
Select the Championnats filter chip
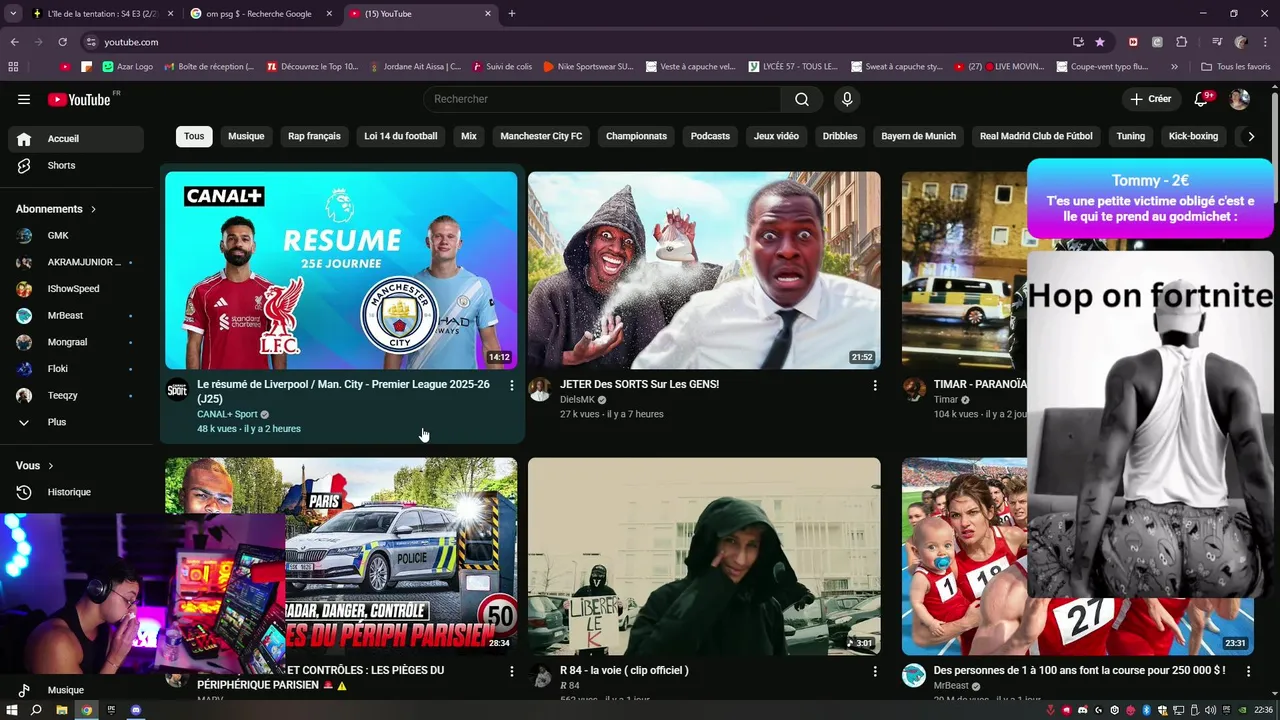[636, 136]
